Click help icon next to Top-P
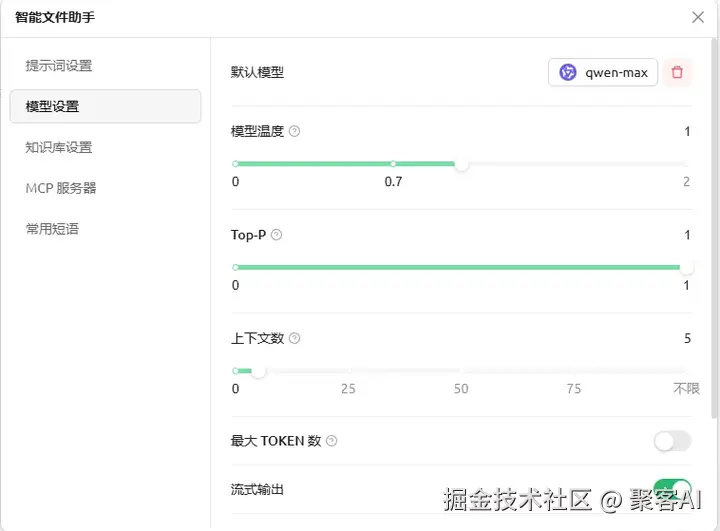720x531 pixels. [x=277, y=235]
